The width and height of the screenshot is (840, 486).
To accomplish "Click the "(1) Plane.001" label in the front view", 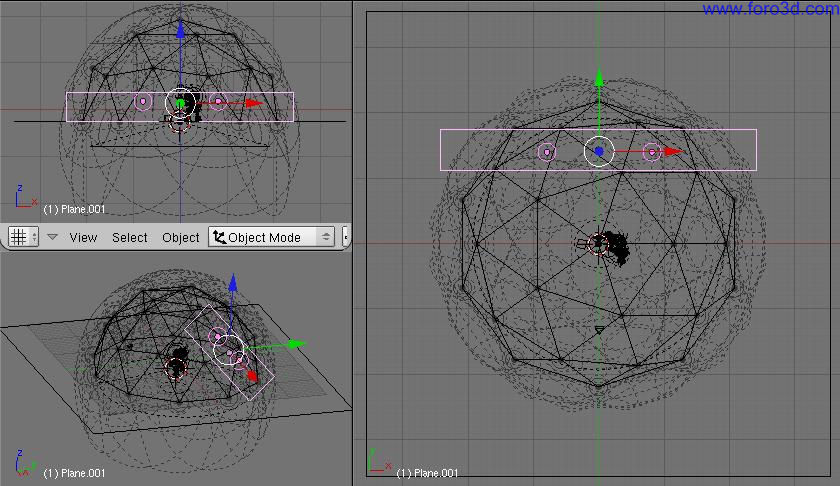I will [74, 209].
